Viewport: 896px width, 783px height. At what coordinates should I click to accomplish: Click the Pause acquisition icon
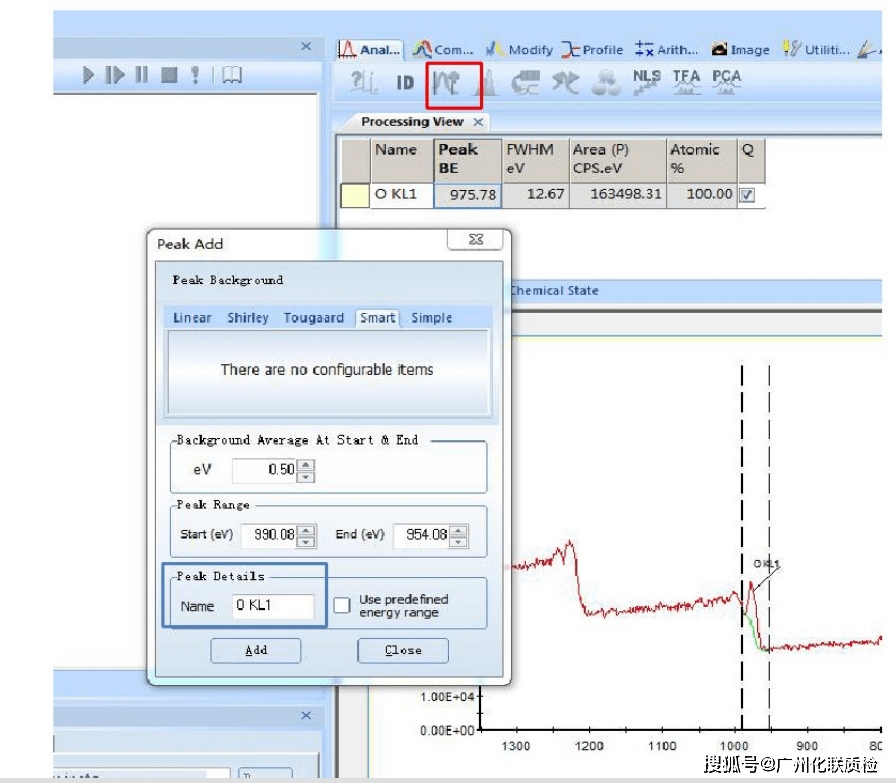[x=141, y=75]
